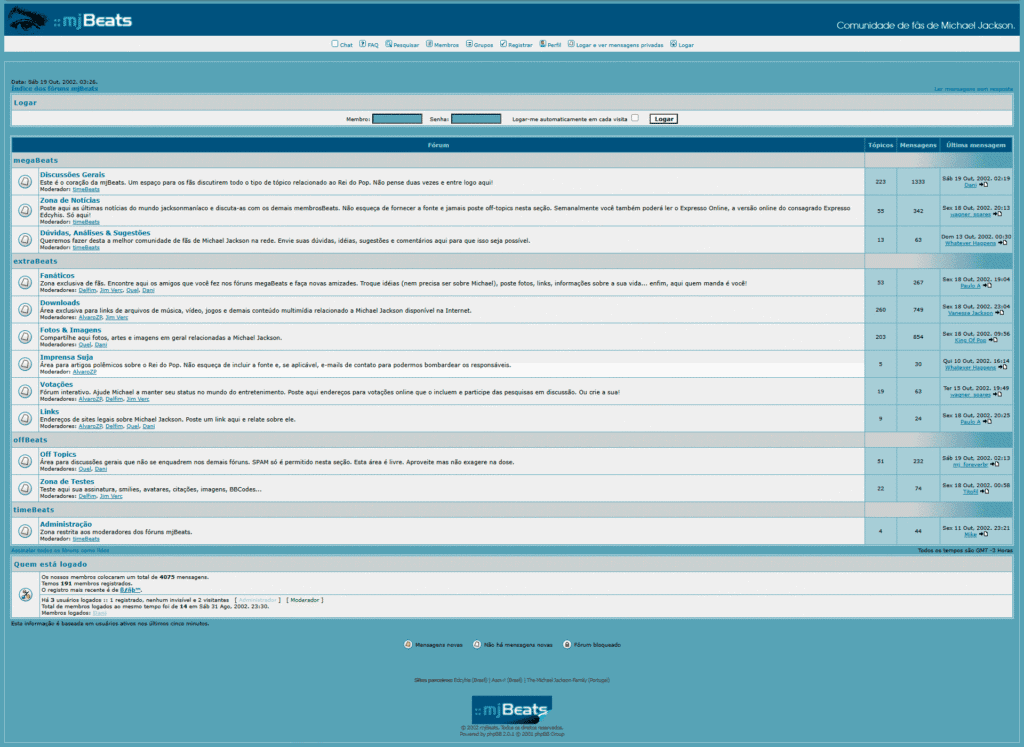The width and height of the screenshot is (1024, 747).
Task: Open the Dúvidas, Análises & Sugestões forum
Action: (x=95, y=232)
